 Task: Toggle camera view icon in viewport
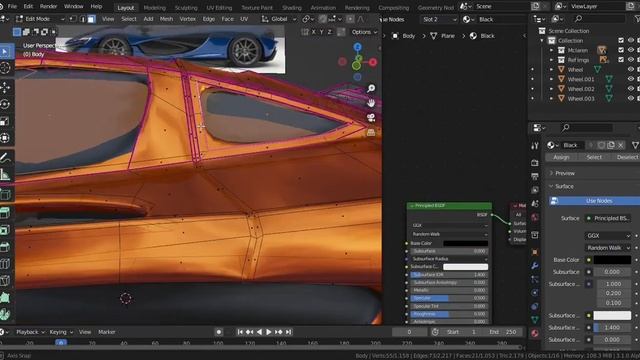[x=371, y=118]
